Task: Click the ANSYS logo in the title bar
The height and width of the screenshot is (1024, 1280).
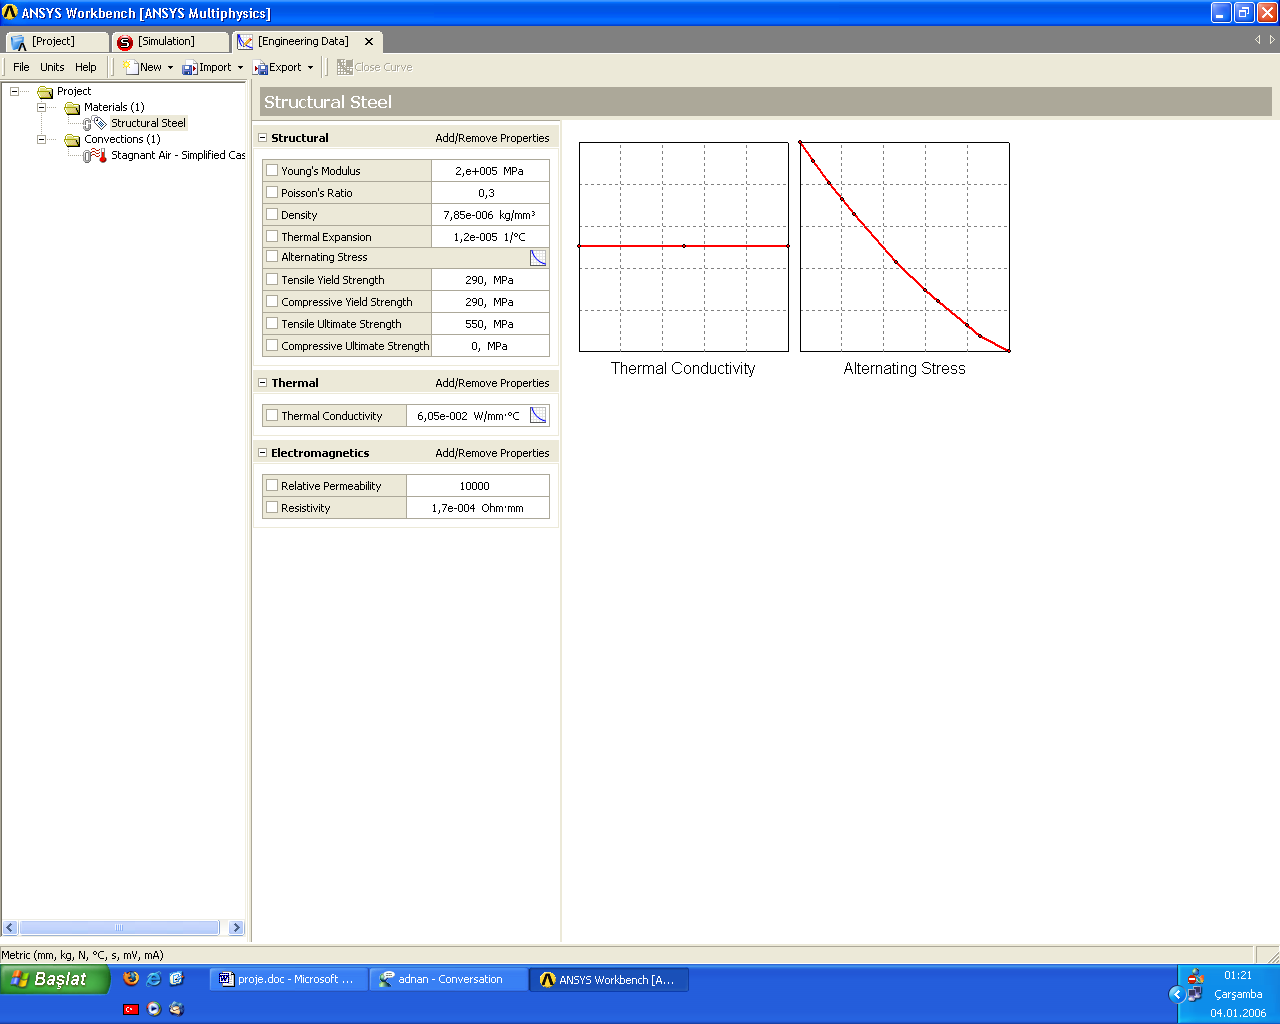Action: pos(10,13)
